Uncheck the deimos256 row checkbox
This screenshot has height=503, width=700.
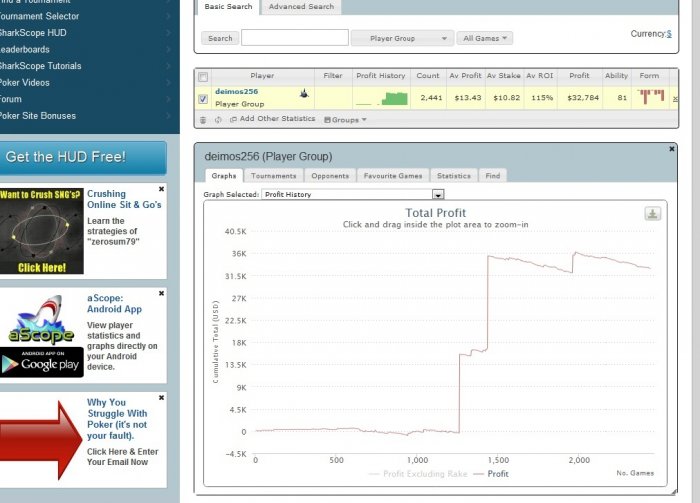(x=203, y=99)
